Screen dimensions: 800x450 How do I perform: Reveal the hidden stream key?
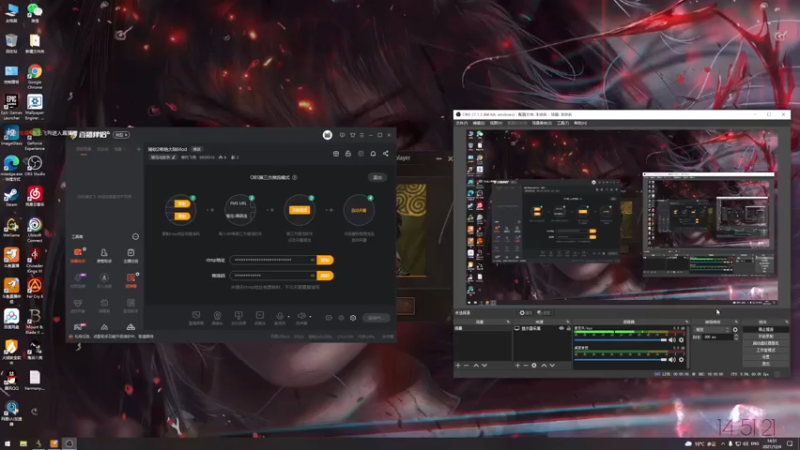coord(312,276)
